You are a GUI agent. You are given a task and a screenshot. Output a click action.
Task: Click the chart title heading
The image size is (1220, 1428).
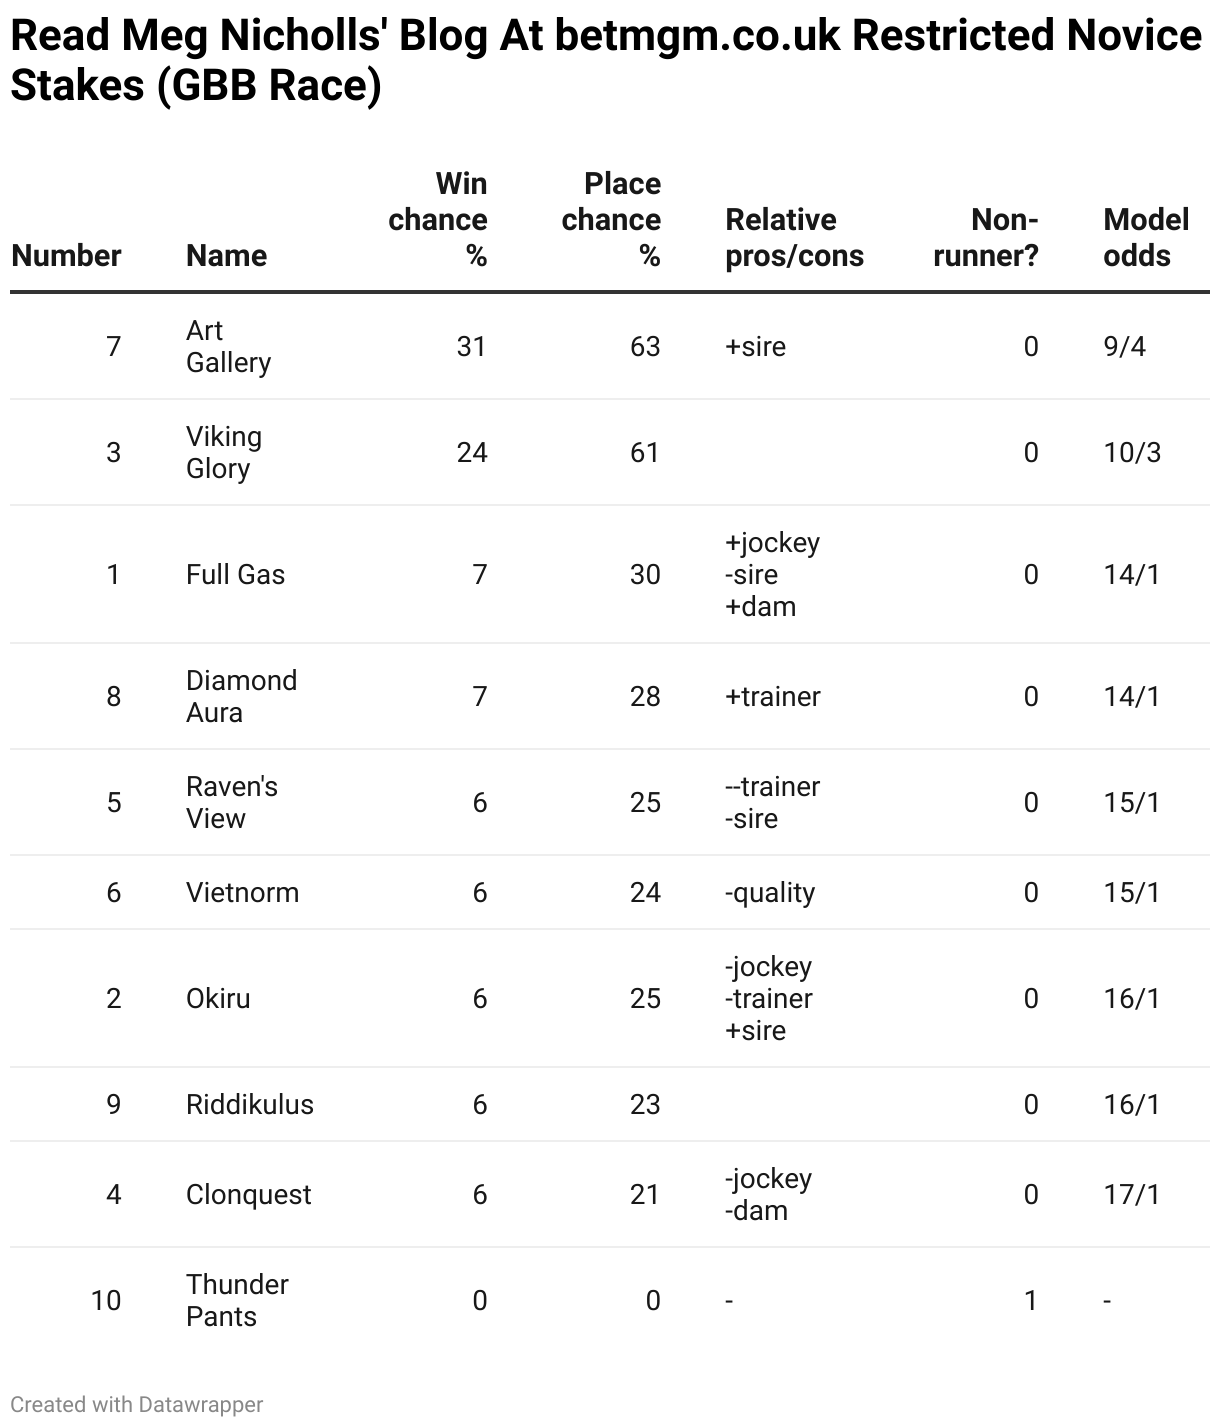(606, 60)
